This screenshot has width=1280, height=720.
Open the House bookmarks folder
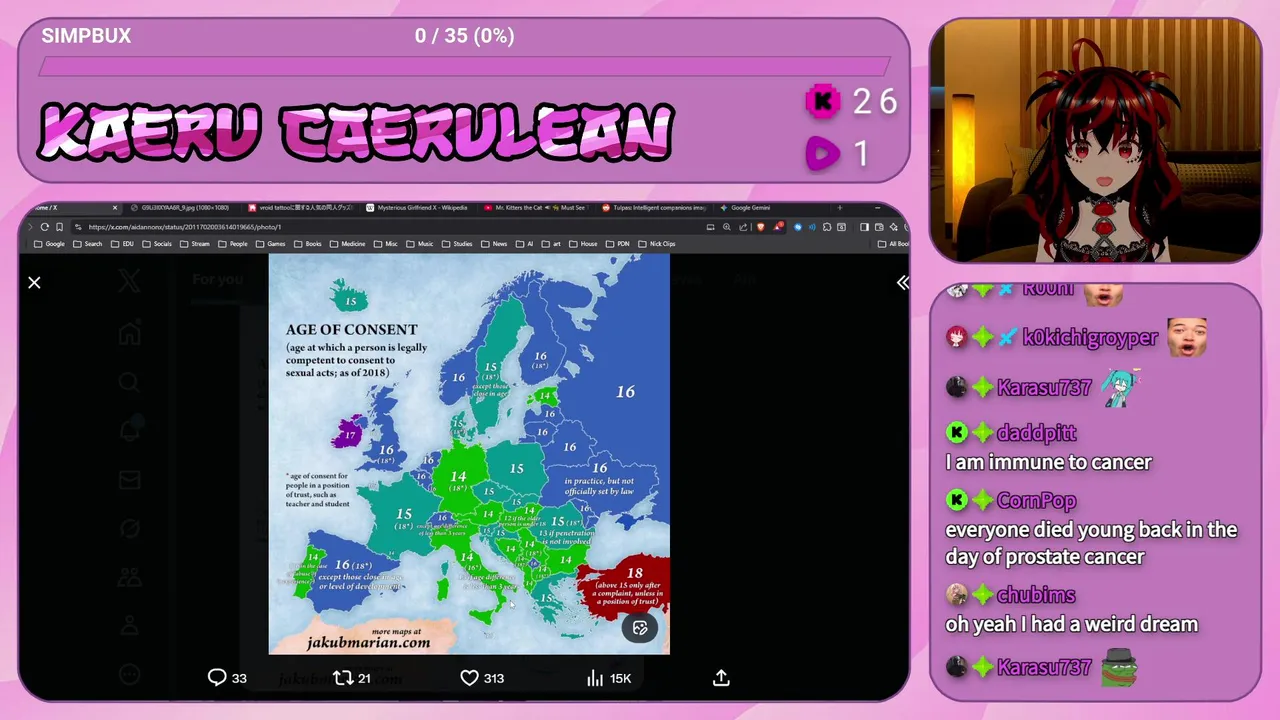583,244
